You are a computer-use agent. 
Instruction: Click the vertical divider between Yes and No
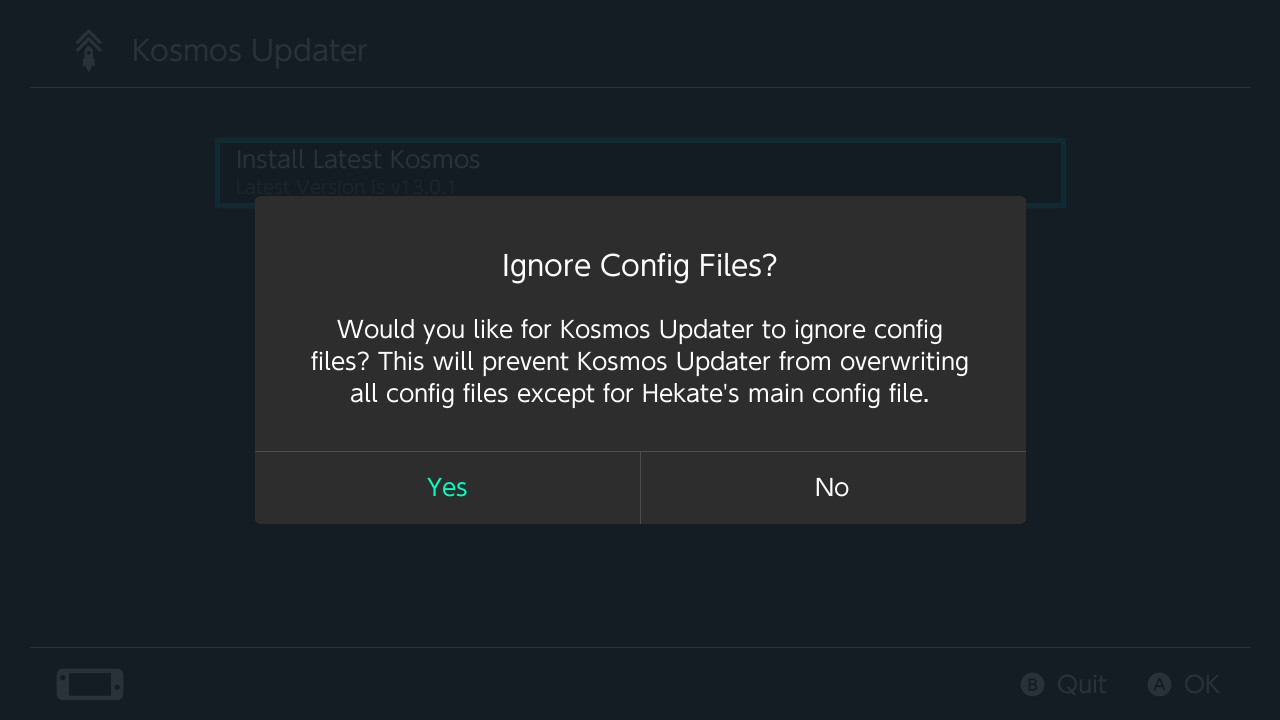pos(640,487)
